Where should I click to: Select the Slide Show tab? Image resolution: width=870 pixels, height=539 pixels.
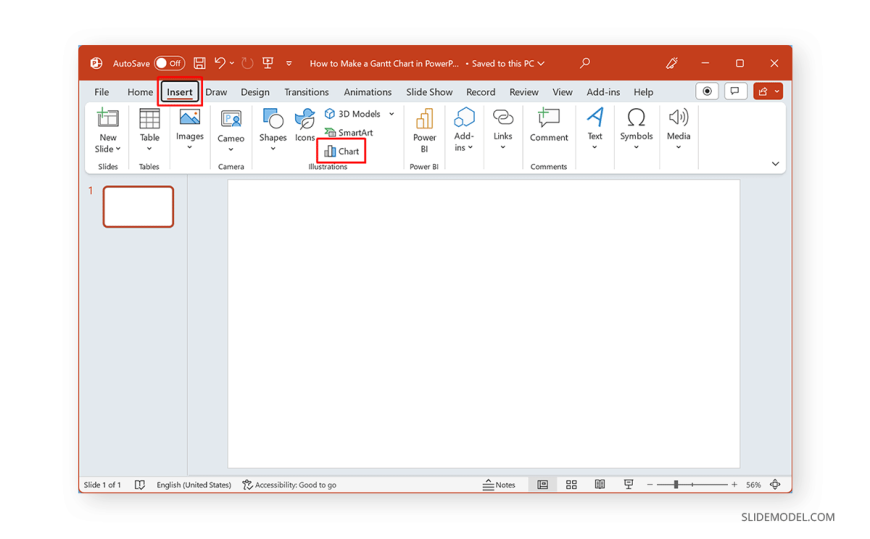point(429,92)
